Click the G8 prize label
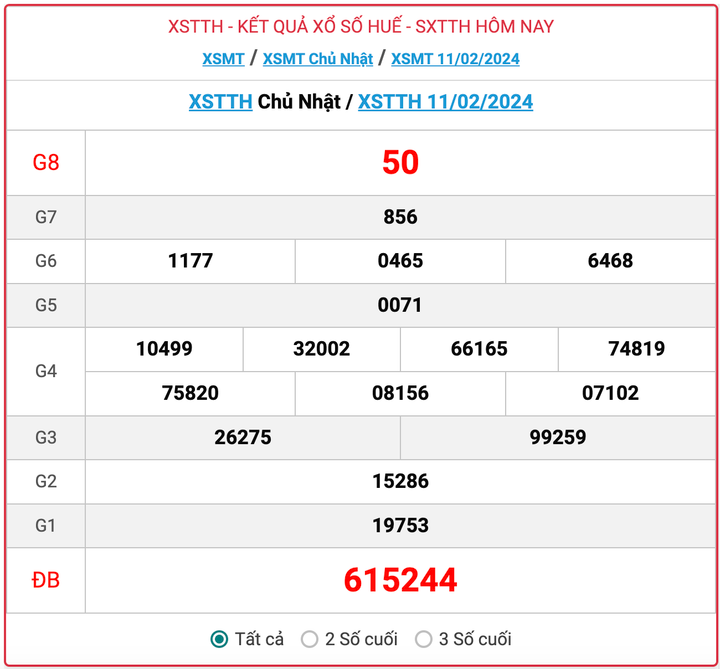720x669 pixels. [x=46, y=163]
